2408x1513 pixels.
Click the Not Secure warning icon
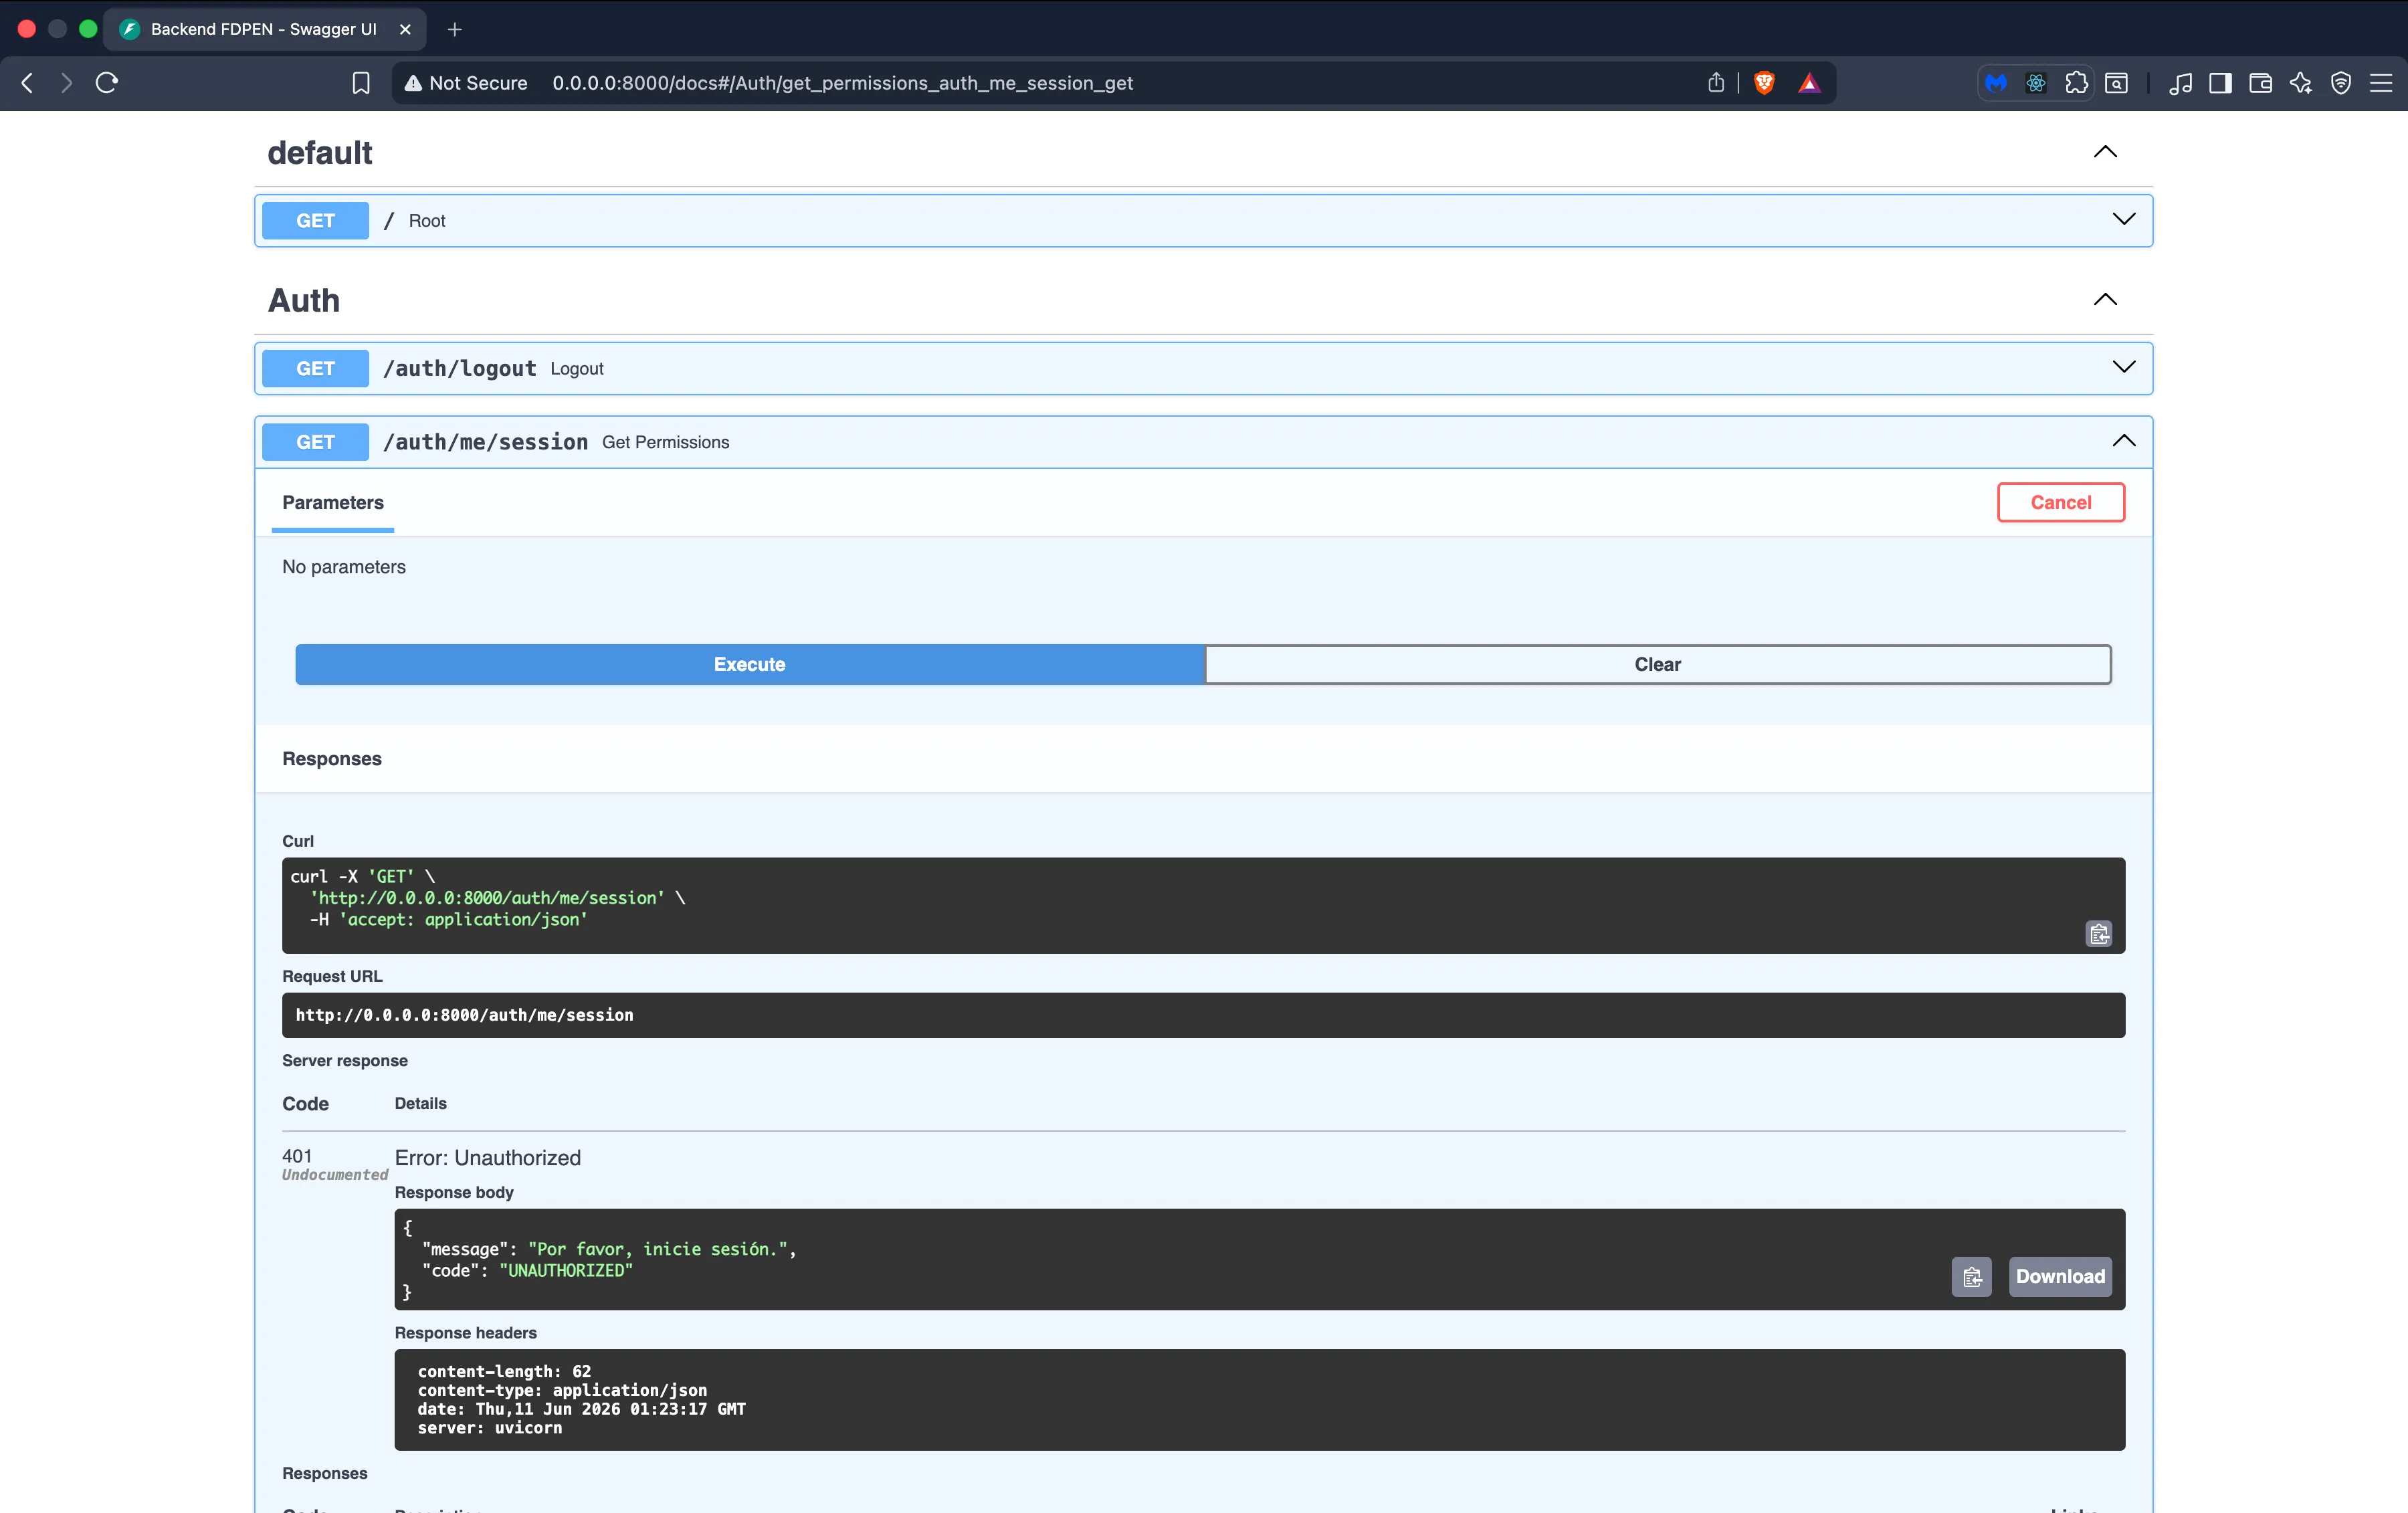(x=412, y=83)
